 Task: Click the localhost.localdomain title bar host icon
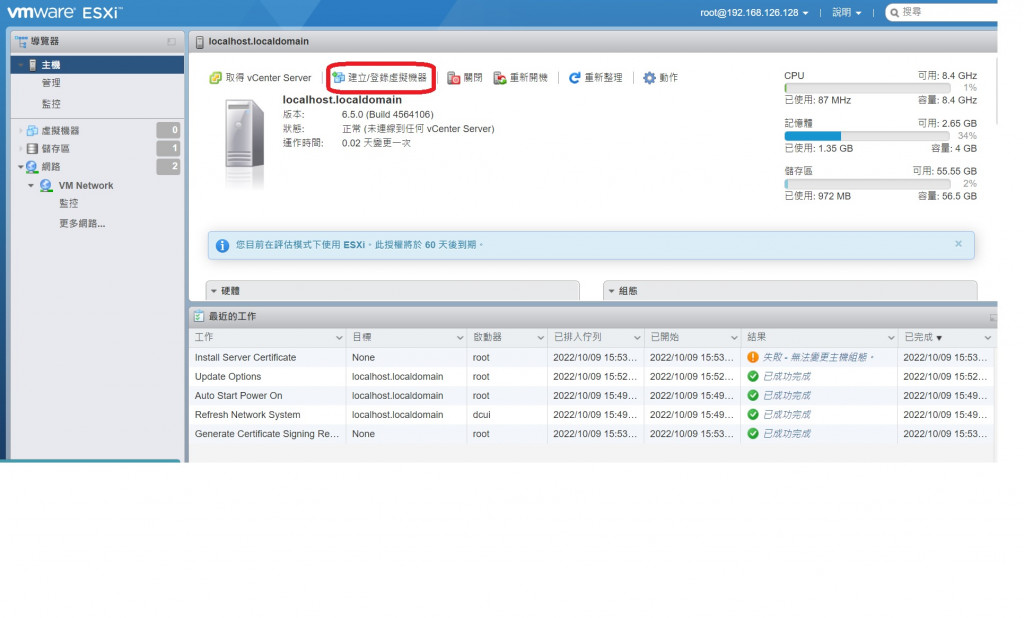(200, 42)
